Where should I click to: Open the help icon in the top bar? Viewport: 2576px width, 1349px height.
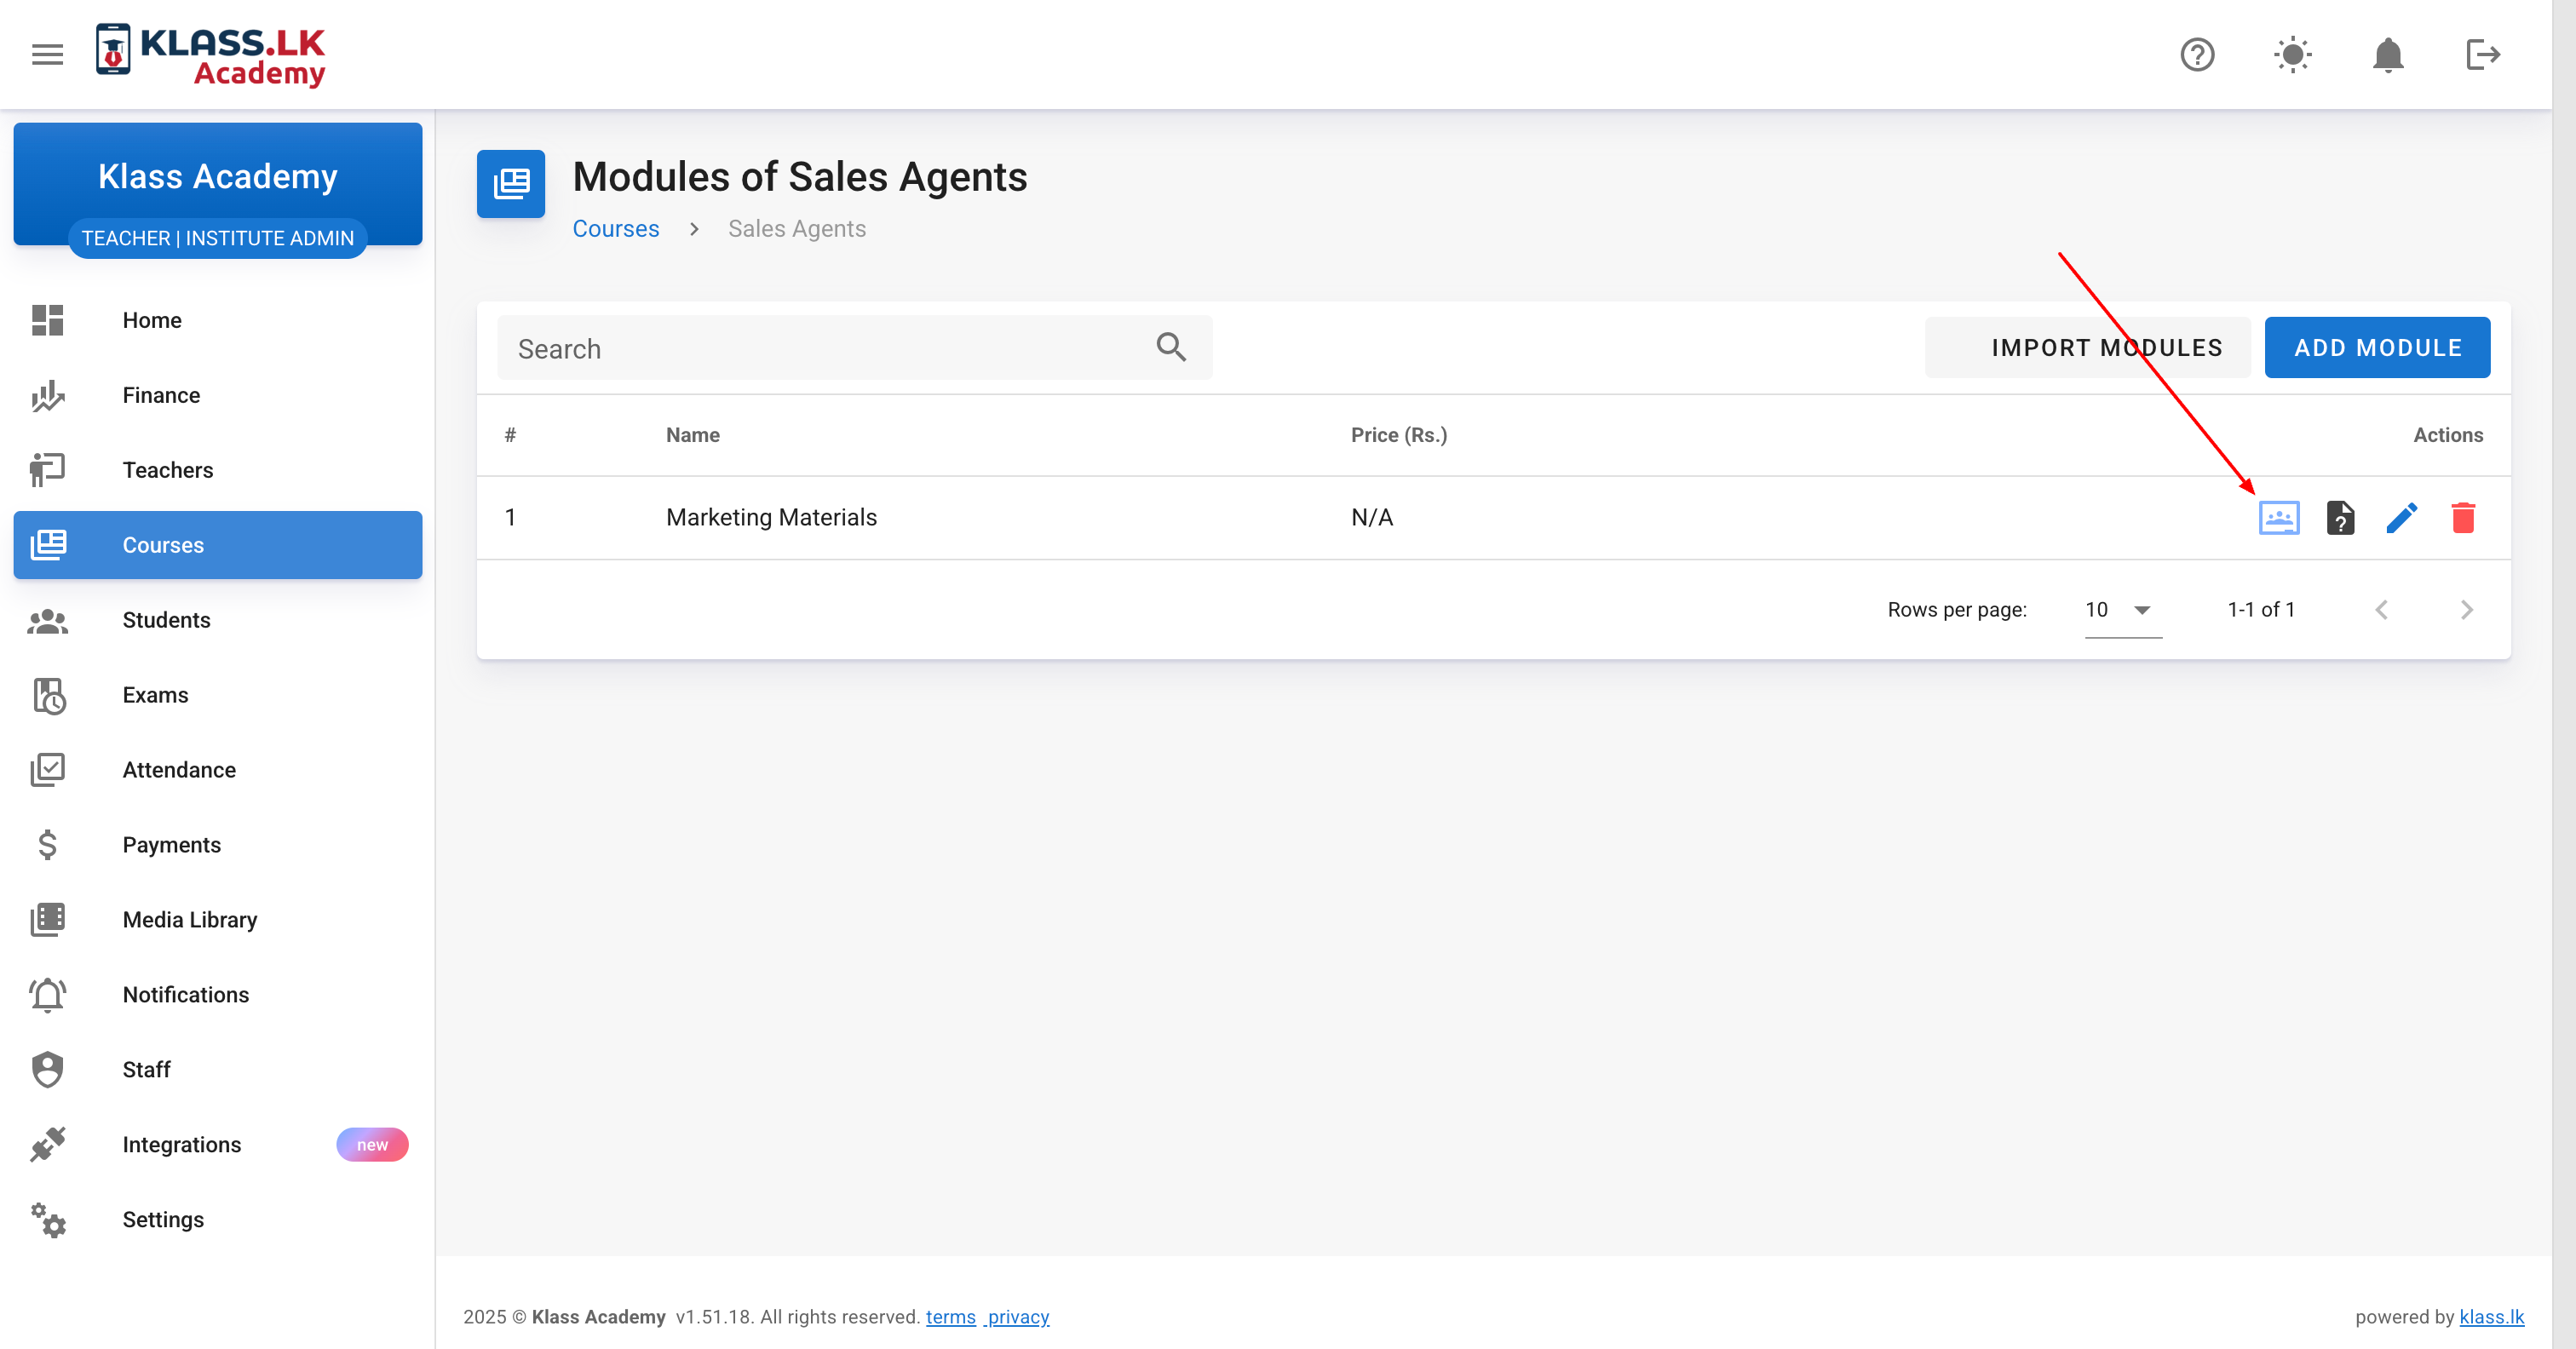2197,54
